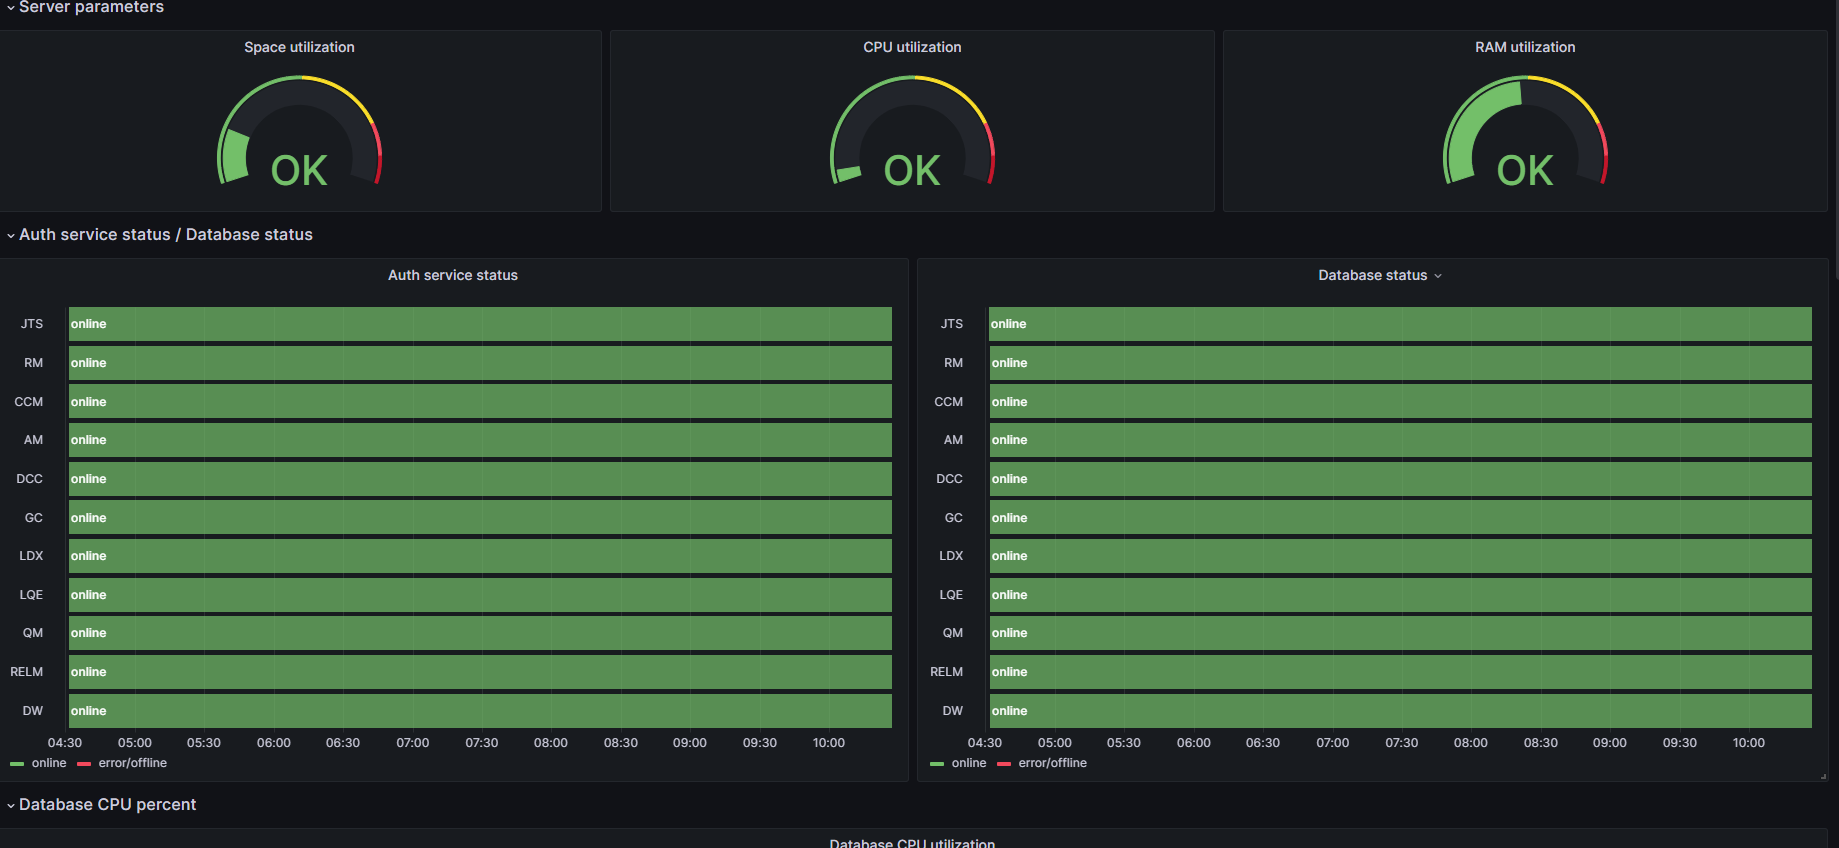Collapse the Database CPU percent row
1839x848 pixels.
pos(102,804)
